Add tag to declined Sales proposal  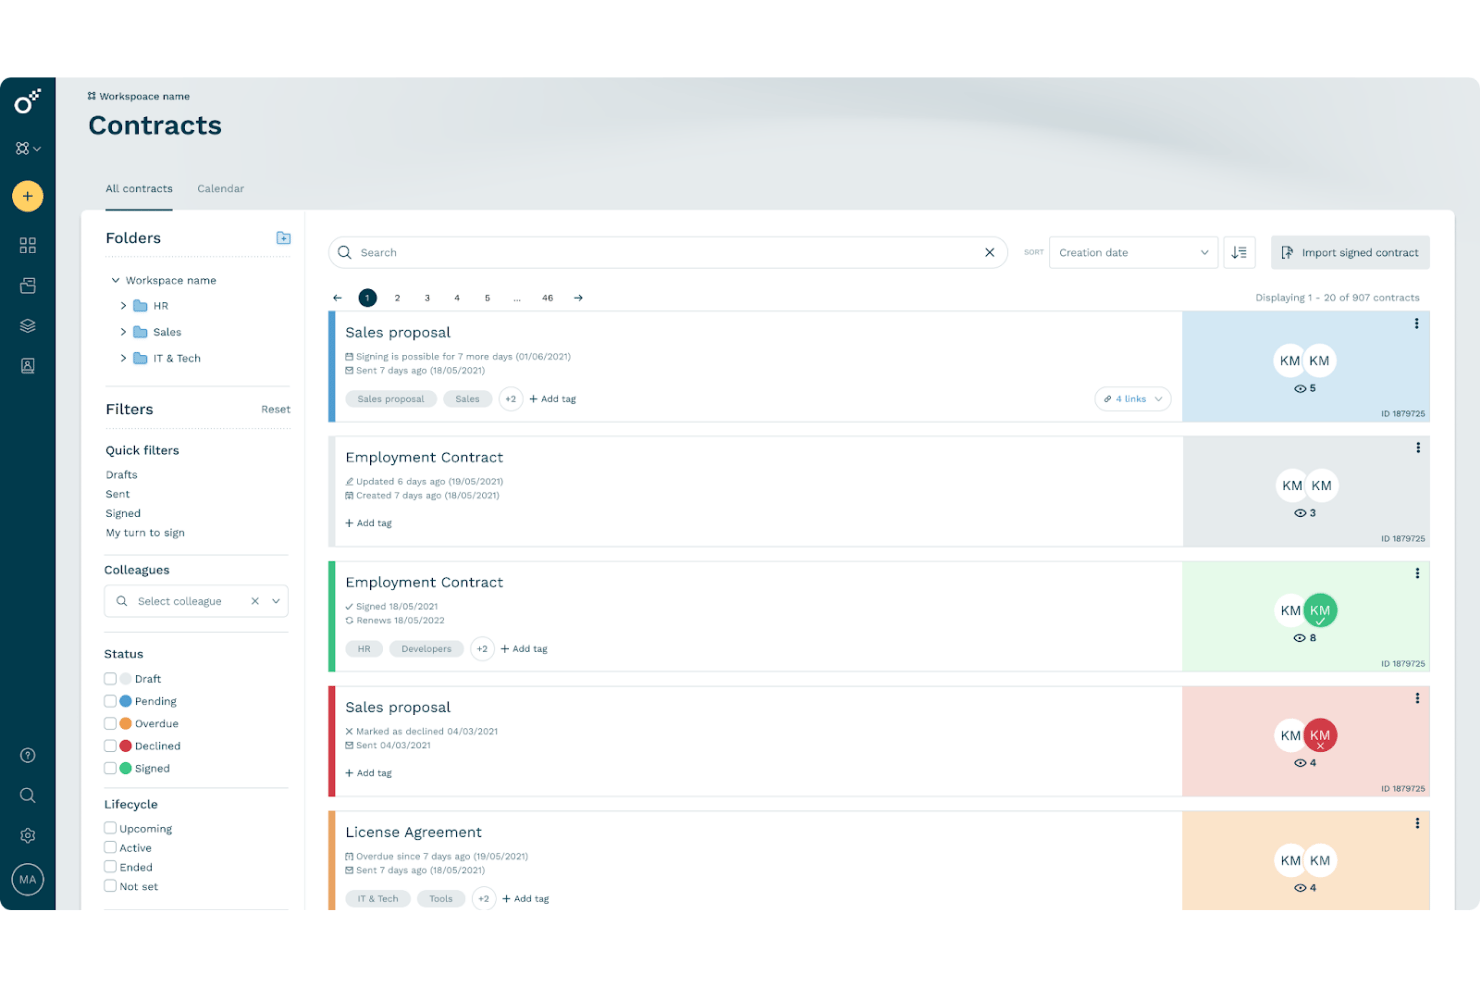pyautogui.click(x=369, y=773)
